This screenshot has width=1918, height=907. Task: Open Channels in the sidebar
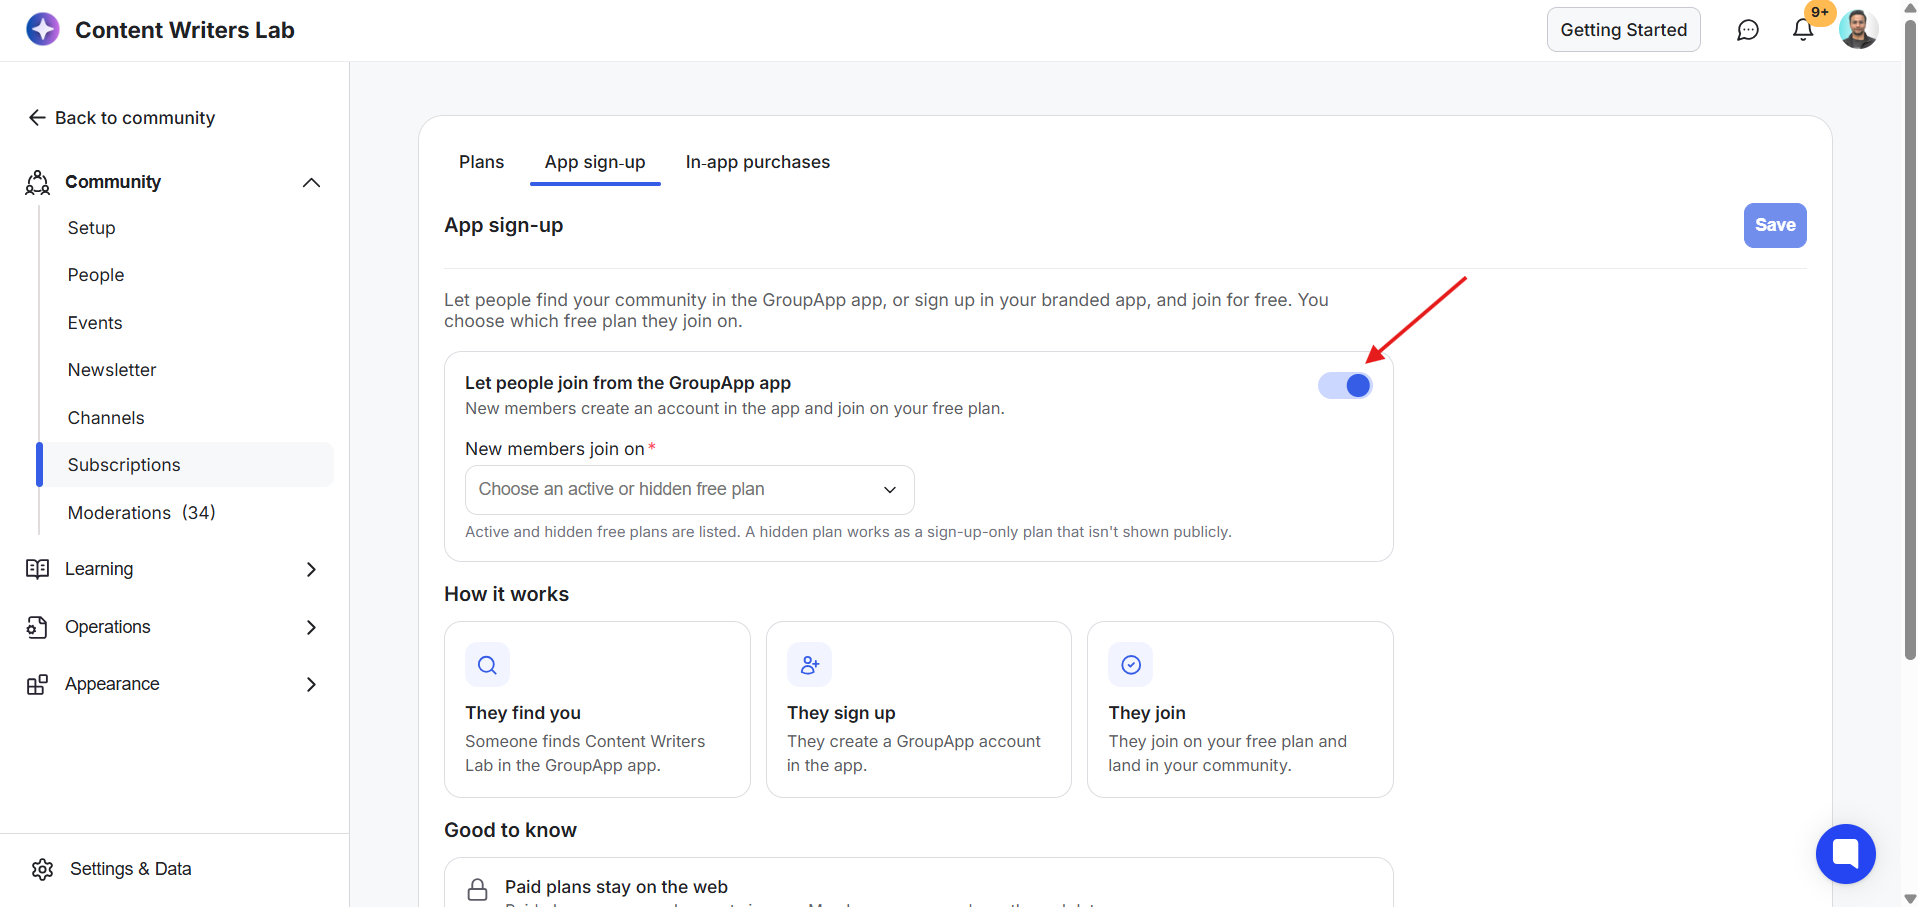coord(106,418)
